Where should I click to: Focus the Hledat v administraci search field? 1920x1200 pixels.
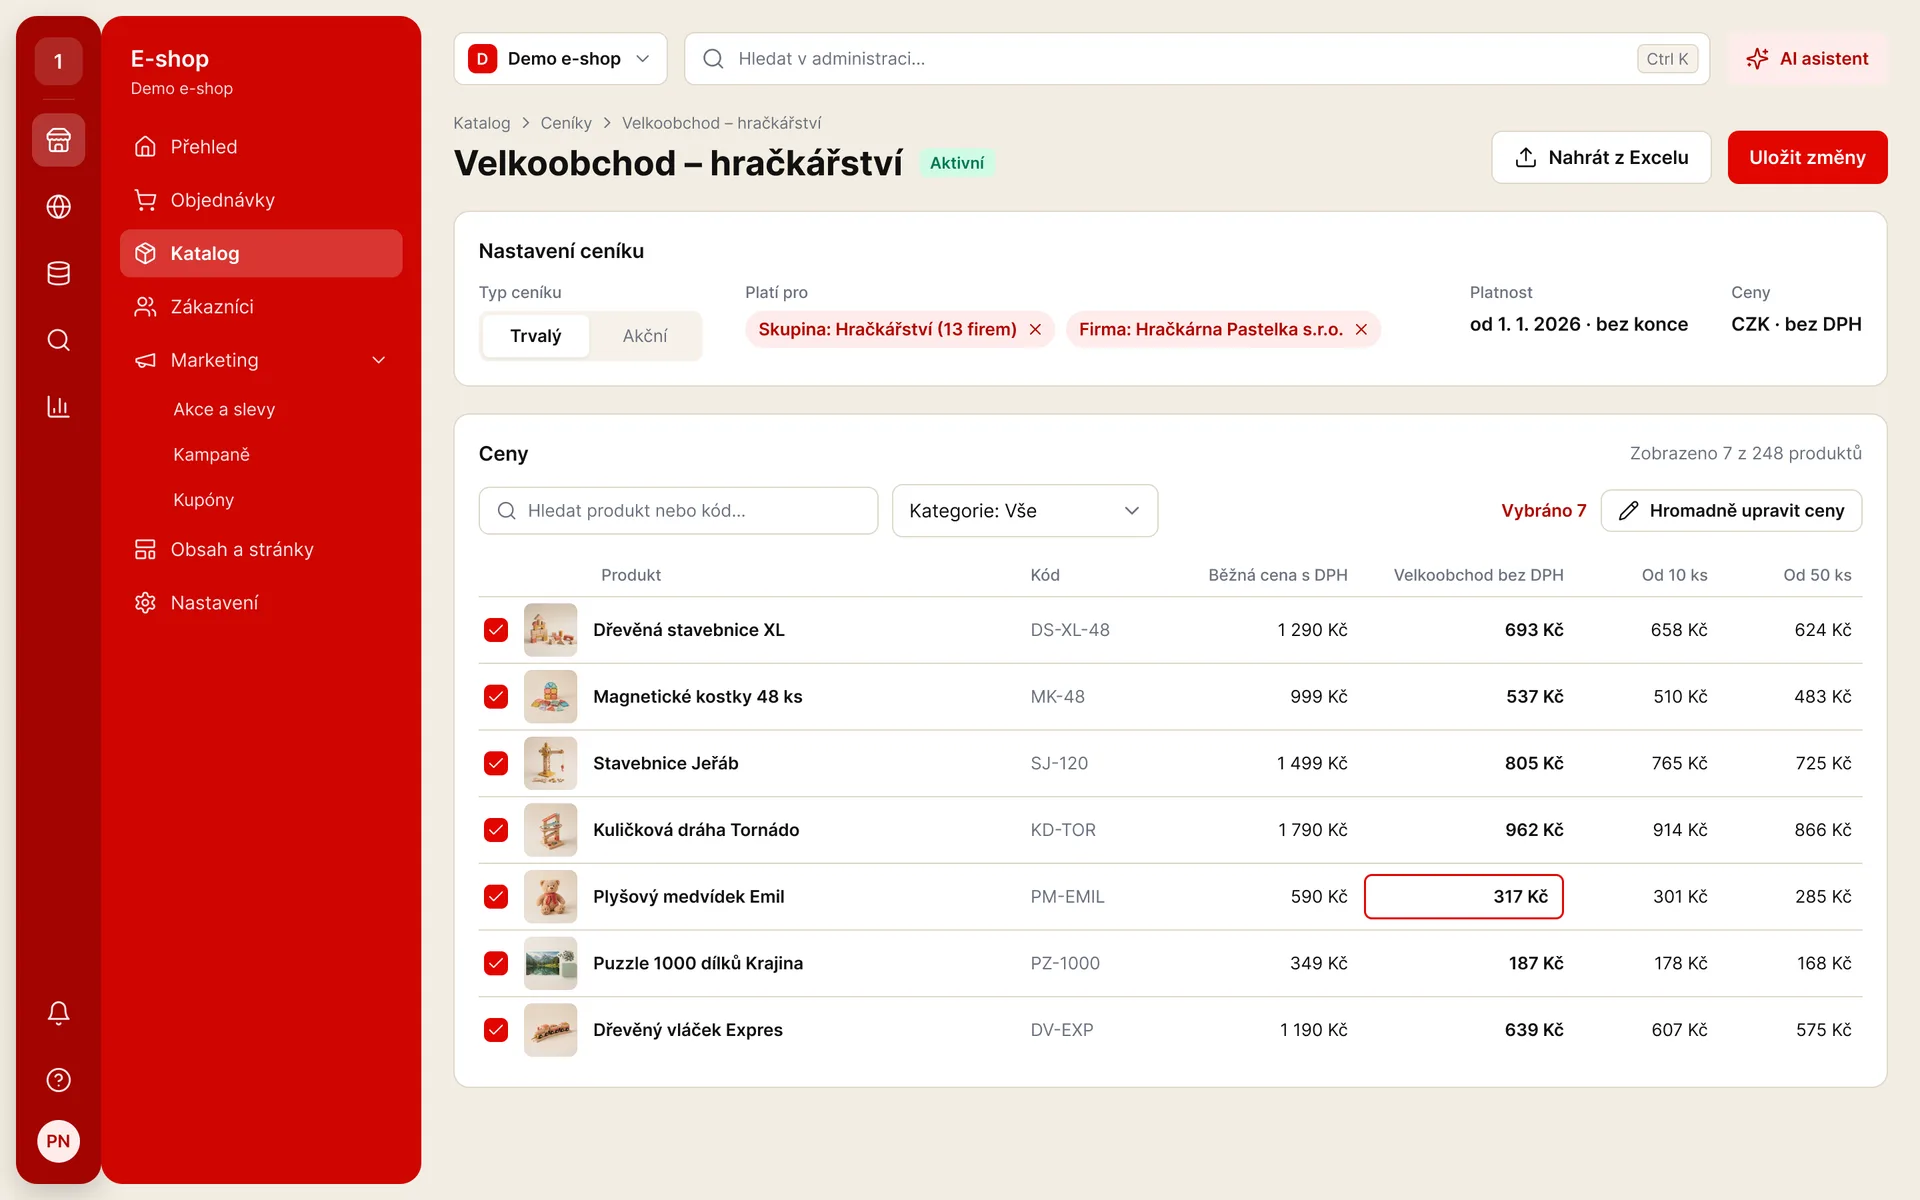1197,59
